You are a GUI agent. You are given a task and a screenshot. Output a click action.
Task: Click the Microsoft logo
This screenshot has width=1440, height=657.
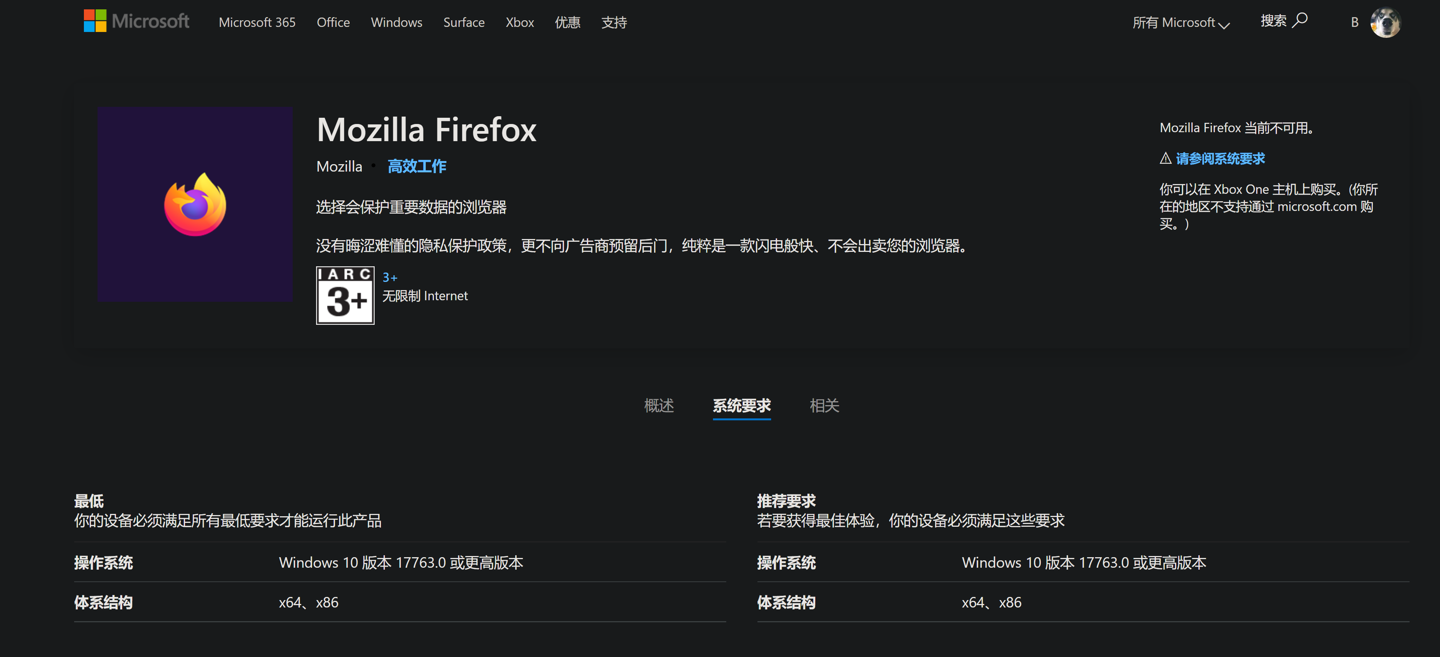(136, 21)
